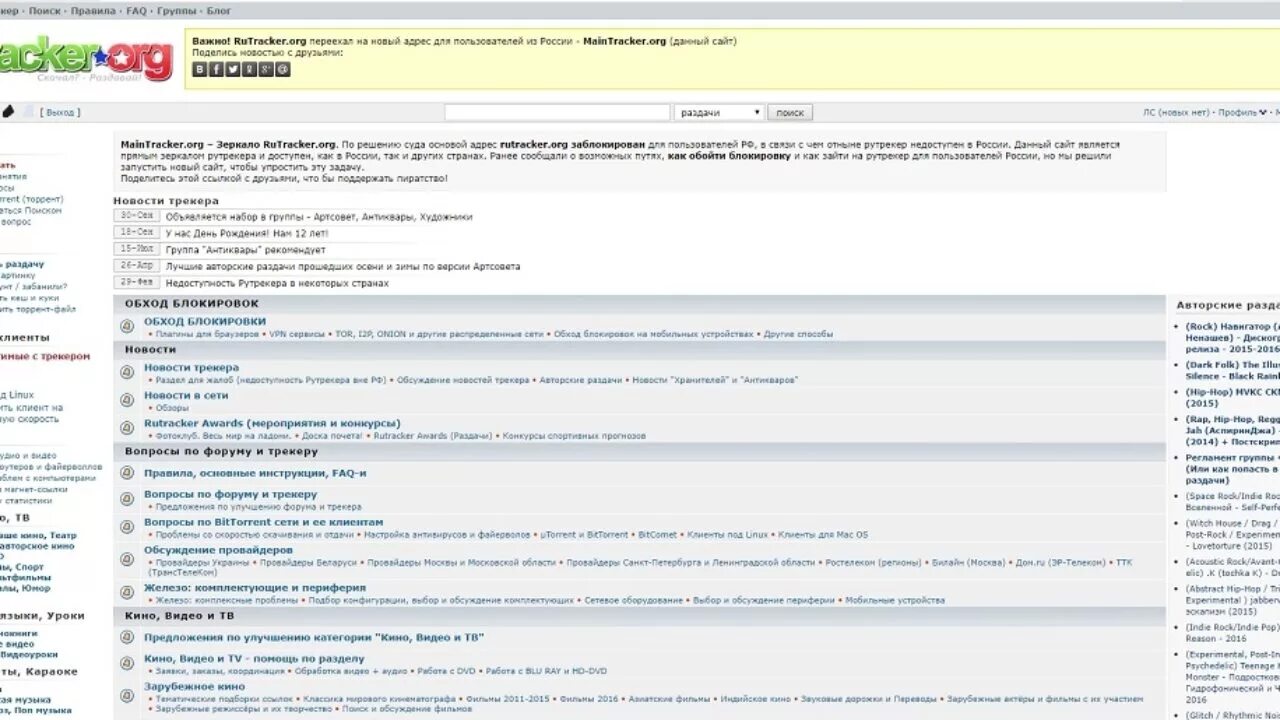Screen dimensions: 1280x720
Task: Open Правила in the top menu
Action: (93, 11)
